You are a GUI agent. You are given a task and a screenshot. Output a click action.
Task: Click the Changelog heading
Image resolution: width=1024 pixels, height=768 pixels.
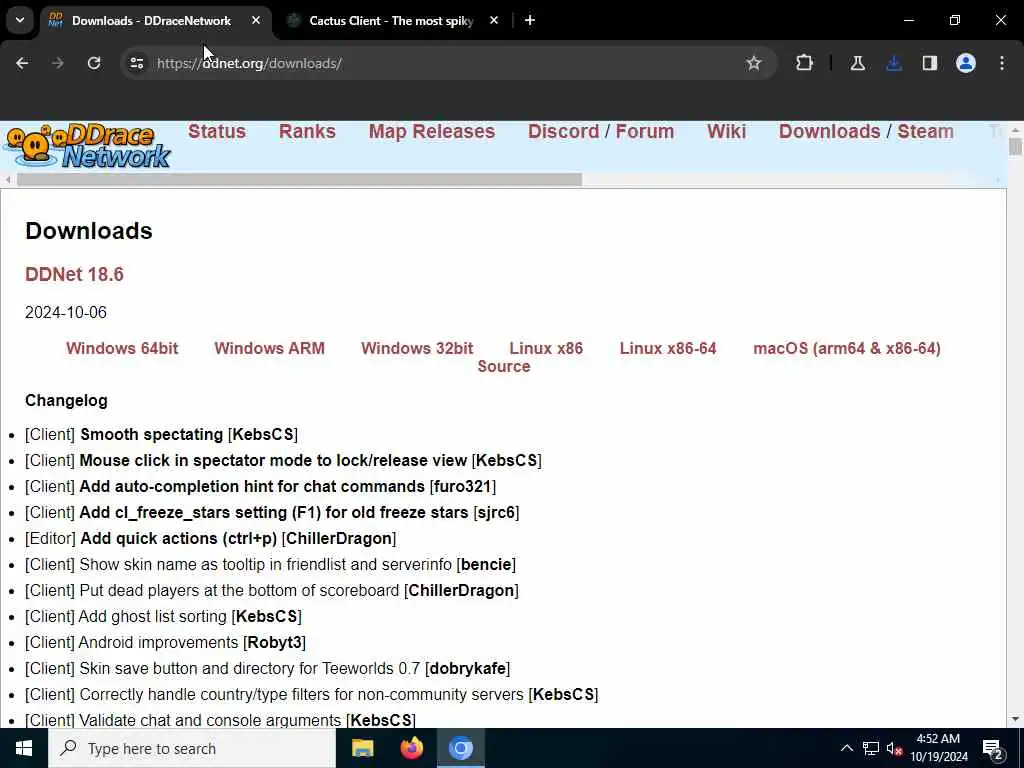(x=66, y=400)
